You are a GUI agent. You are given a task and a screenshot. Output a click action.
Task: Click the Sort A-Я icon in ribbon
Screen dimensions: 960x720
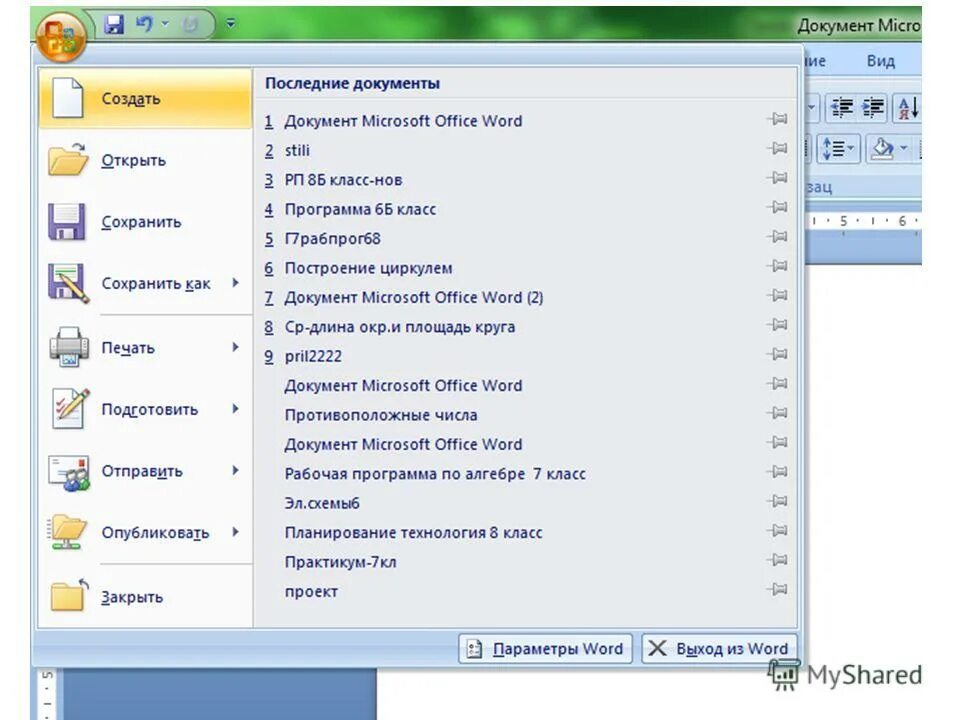pos(907,109)
